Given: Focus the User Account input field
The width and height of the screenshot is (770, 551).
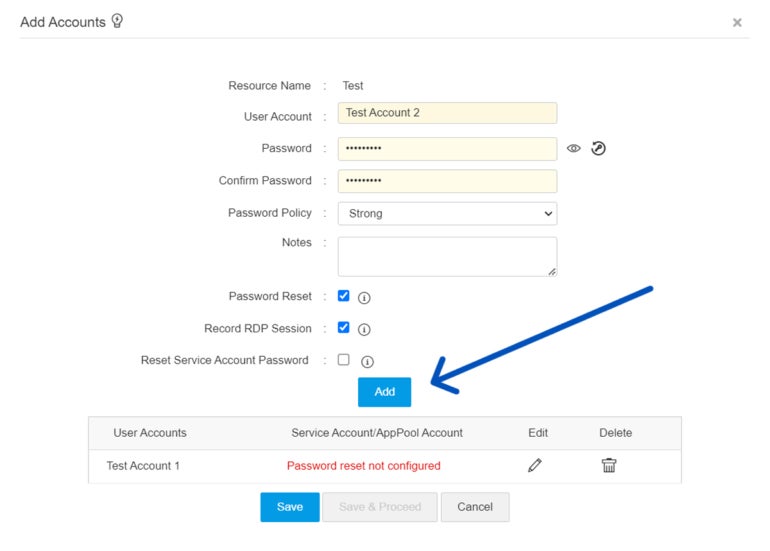Looking at the screenshot, I should point(447,113).
